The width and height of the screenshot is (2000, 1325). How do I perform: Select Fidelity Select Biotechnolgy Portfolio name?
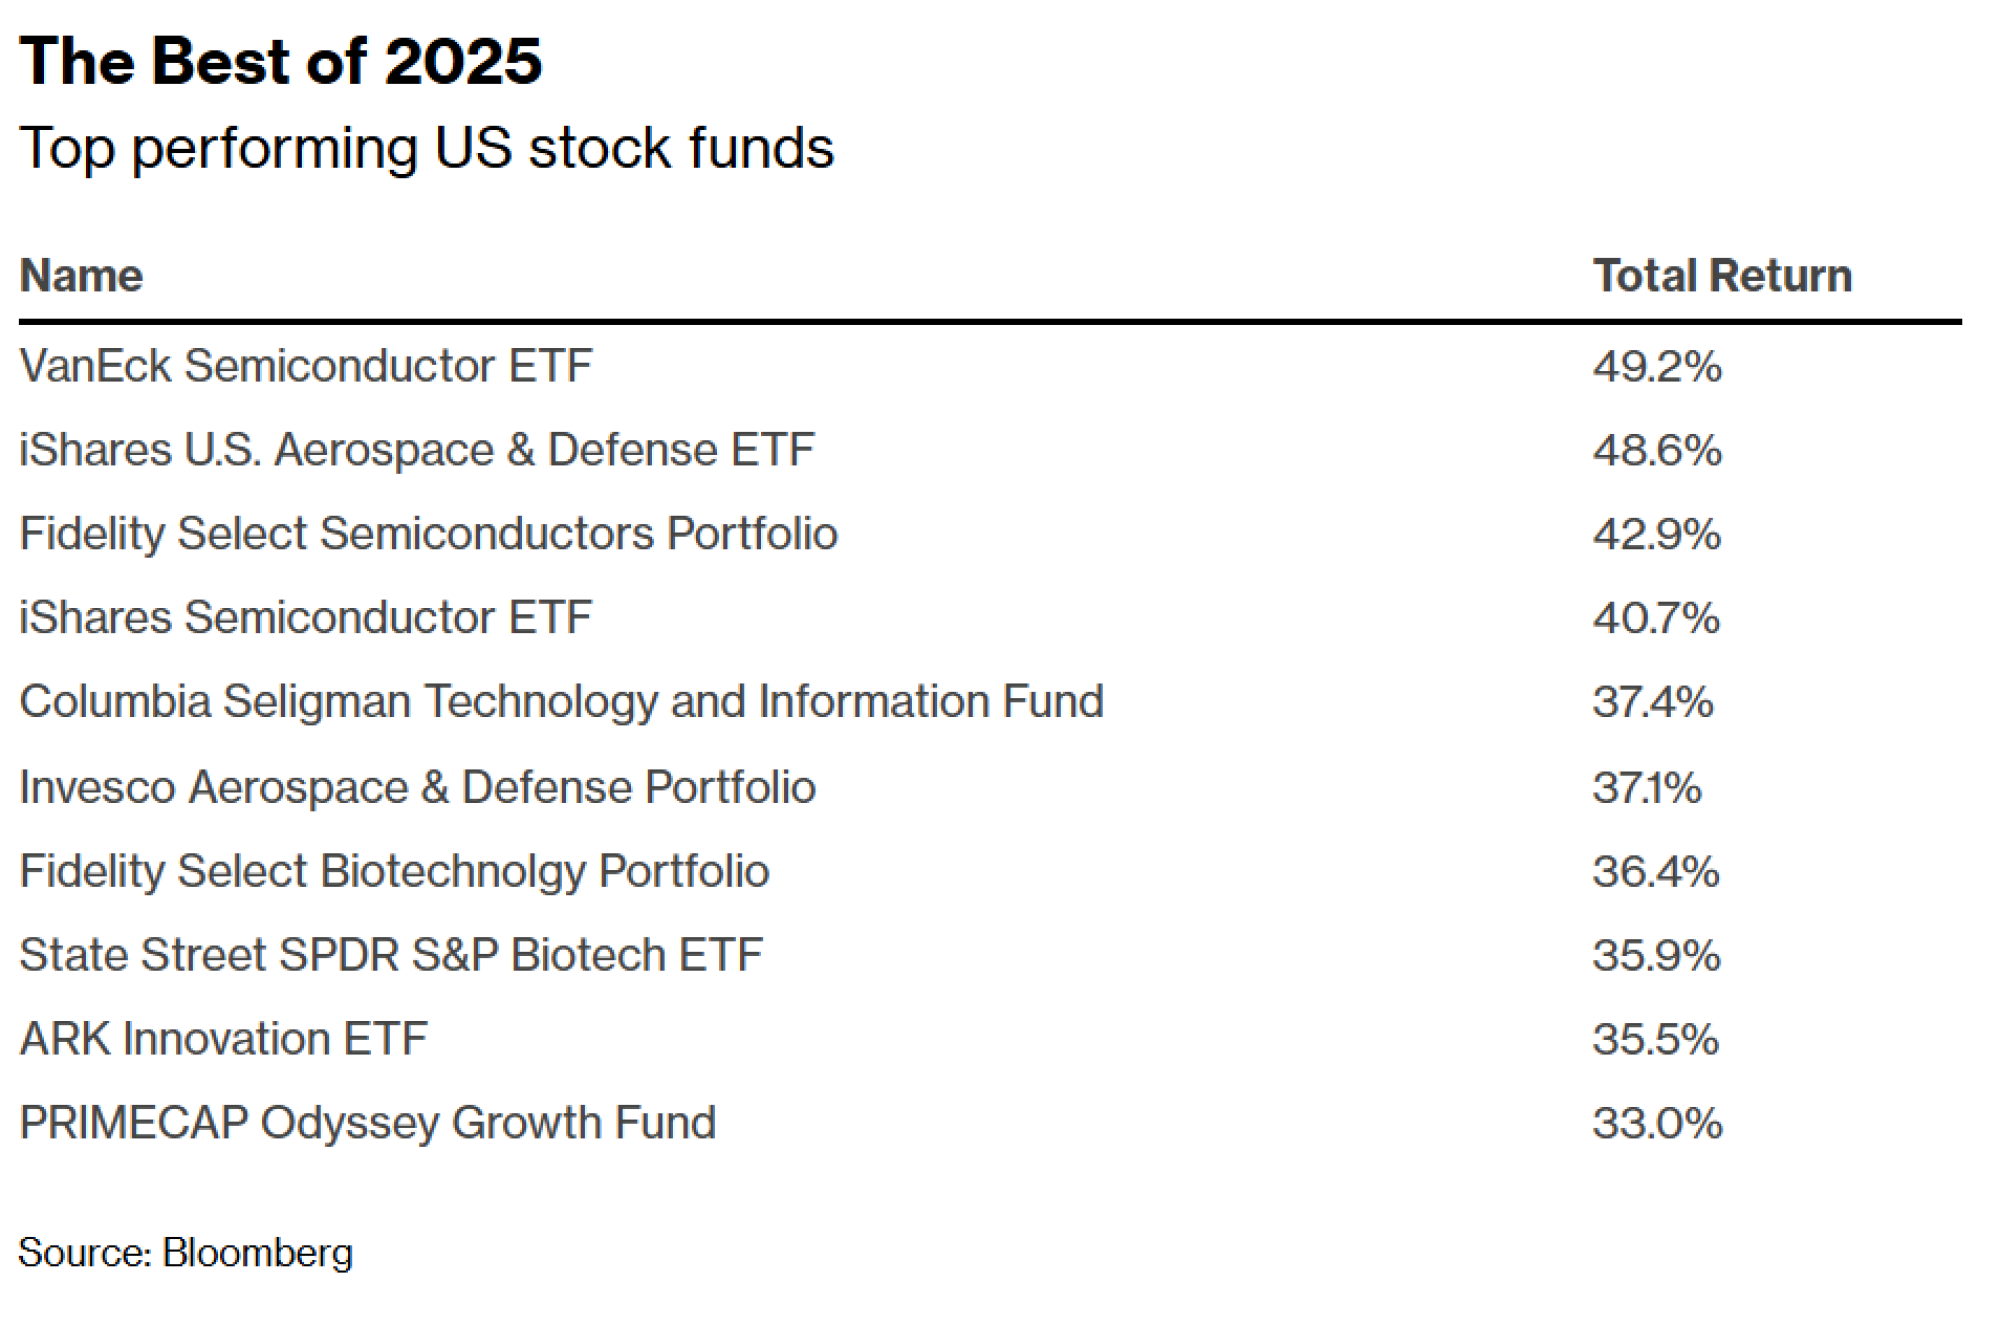point(394,871)
